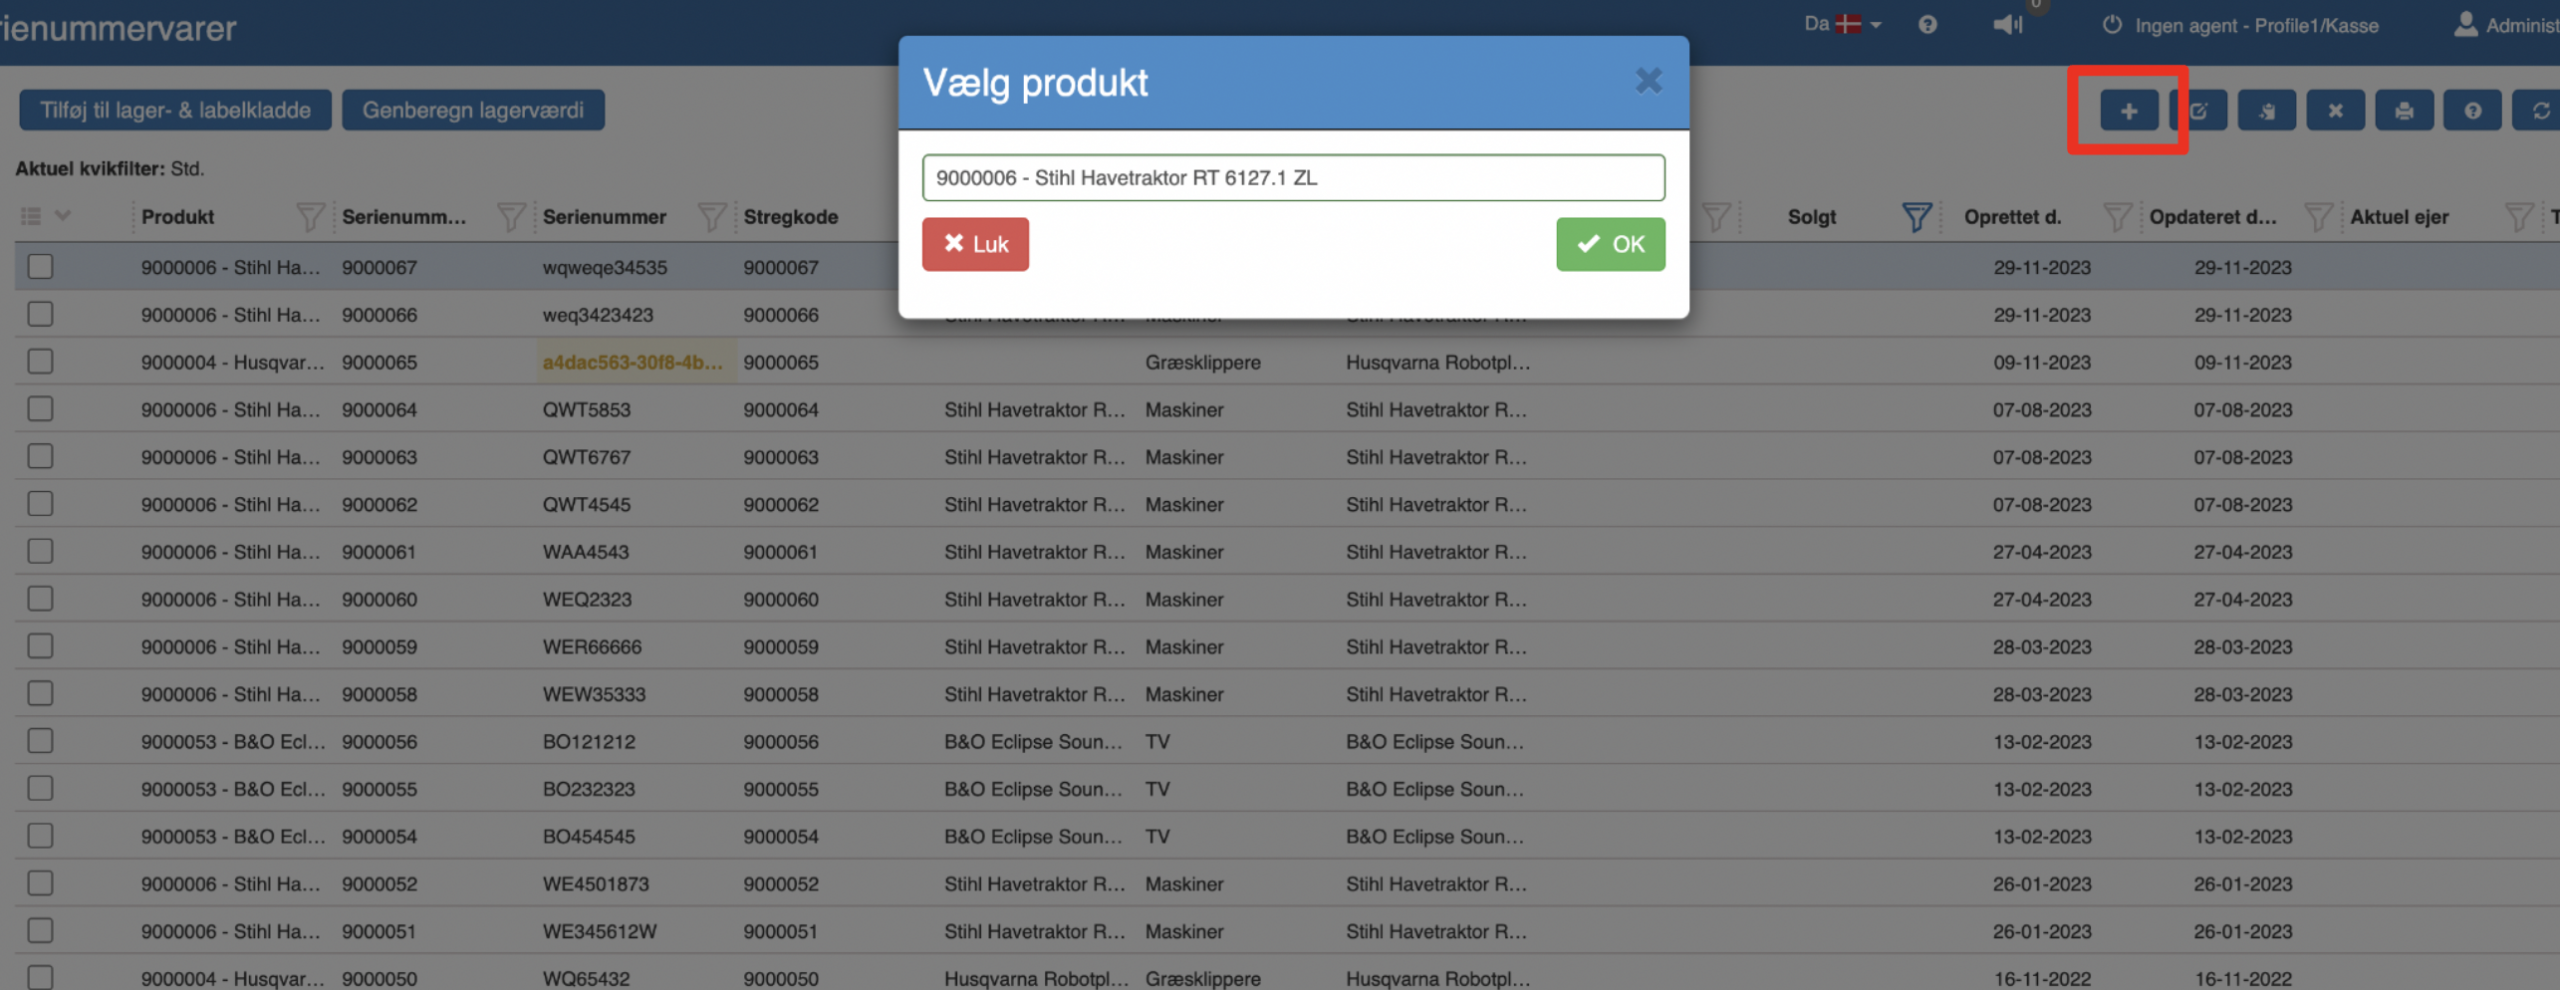Sort by the Aktuel ejer column header
Viewport: 2560px width, 990px height.
pyautogui.click(x=2399, y=217)
